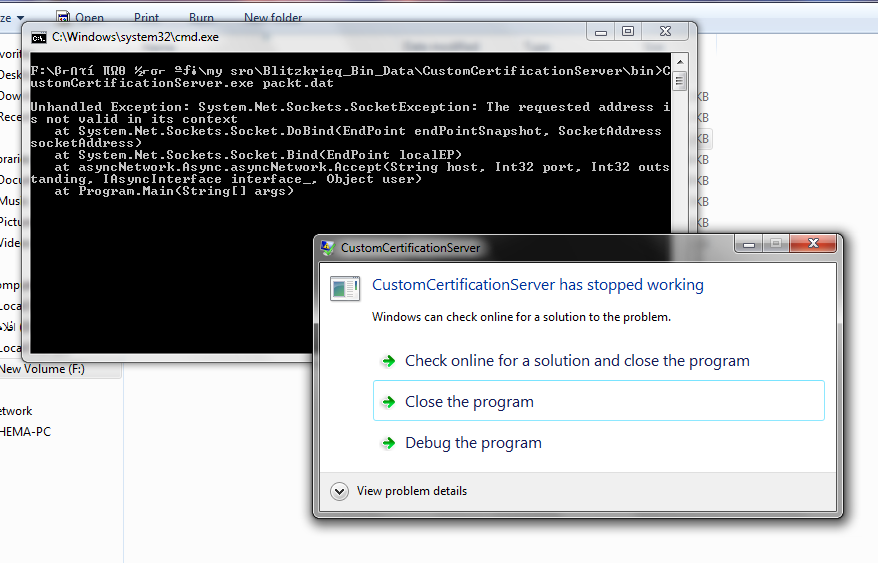Close the cmd.exe console window
The width and height of the screenshot is (878, 576).
tap(664, 32)
